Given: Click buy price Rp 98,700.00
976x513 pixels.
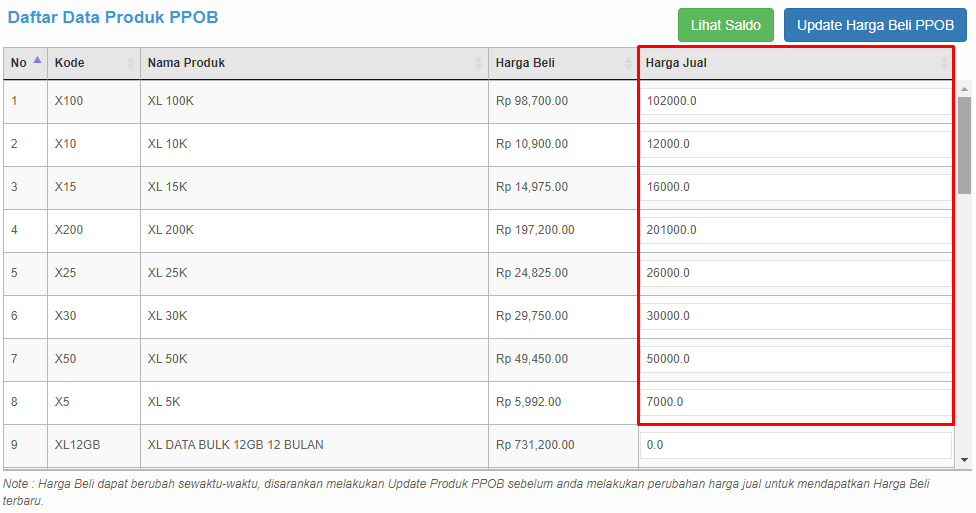Looking at the screenshot, I should click(x=532, y=101).
